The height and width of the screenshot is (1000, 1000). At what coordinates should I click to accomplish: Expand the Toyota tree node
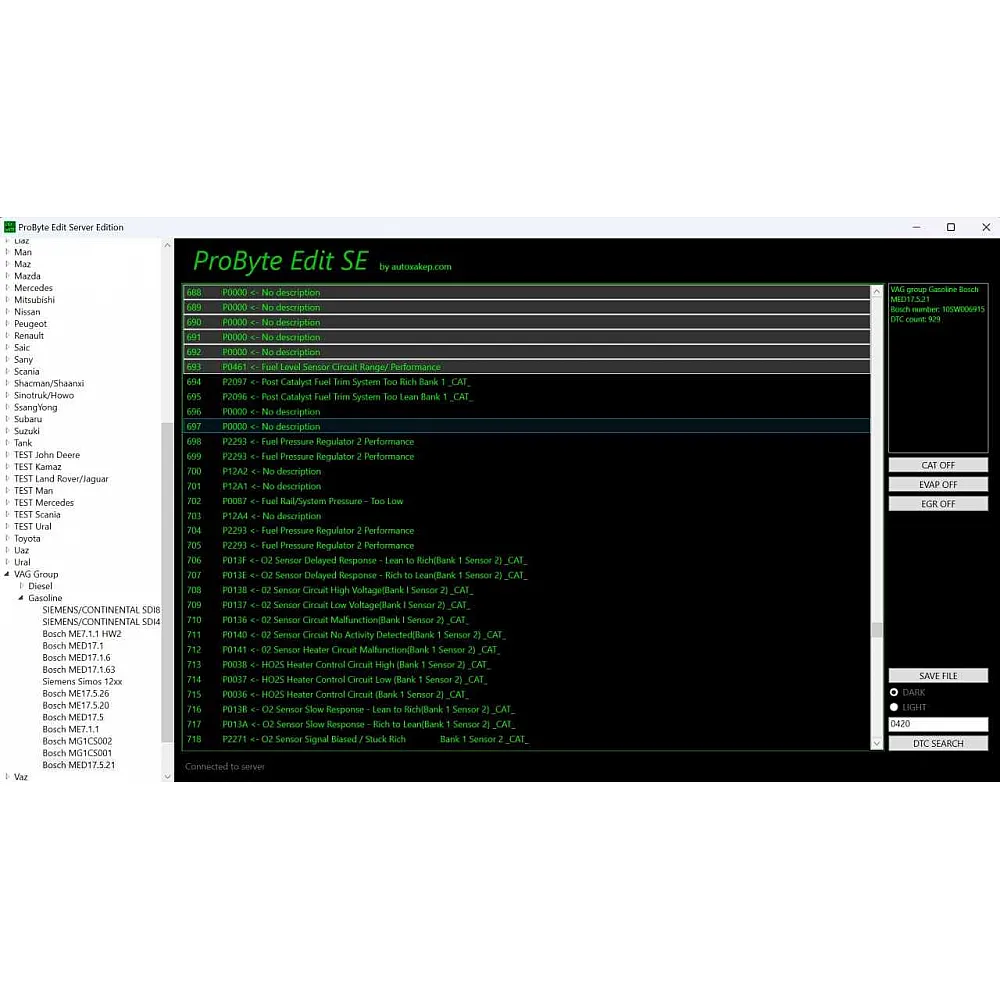pos(8,539)
